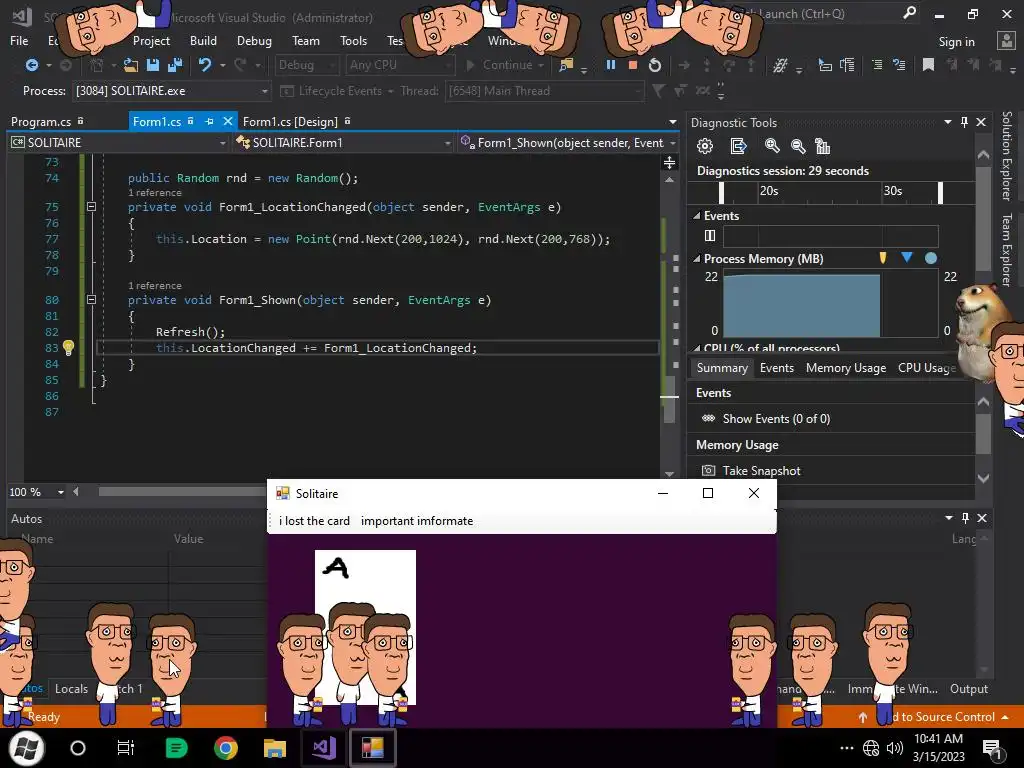Collapse the Process Memory graph

(x=697, y=259)
